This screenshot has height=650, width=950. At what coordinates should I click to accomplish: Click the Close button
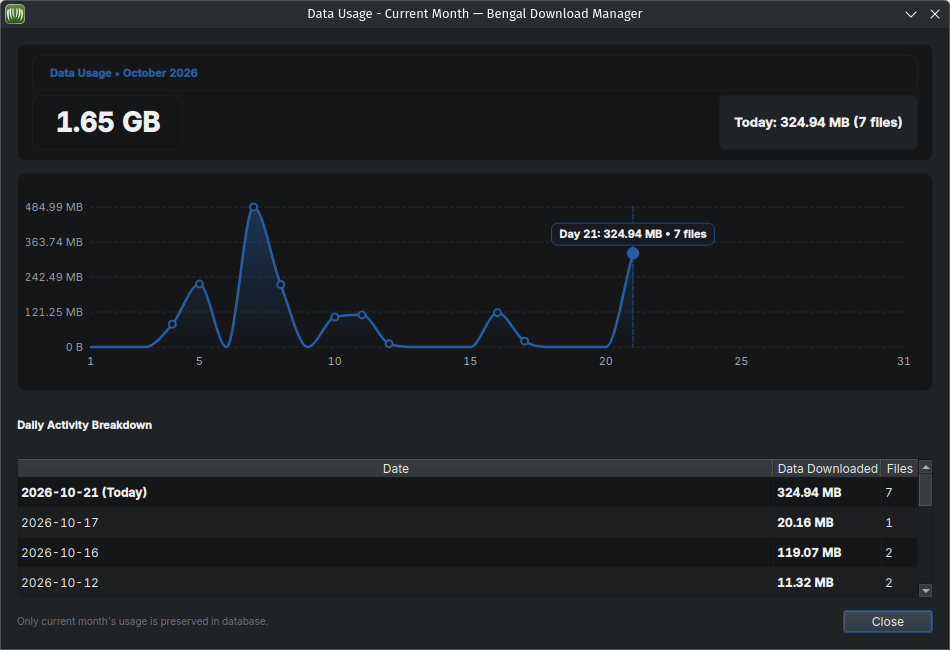[x=887, y=622]
